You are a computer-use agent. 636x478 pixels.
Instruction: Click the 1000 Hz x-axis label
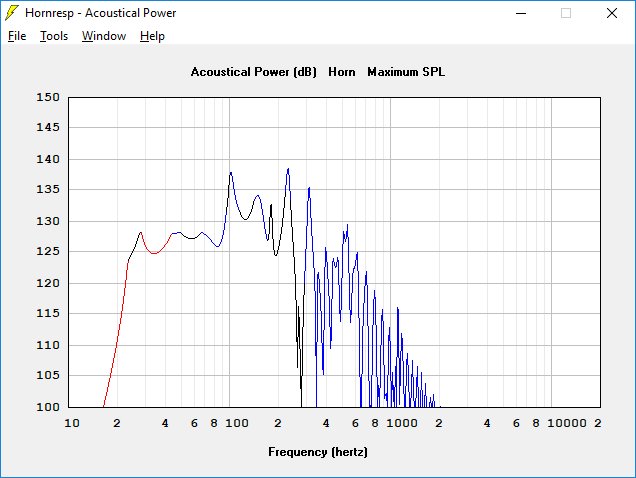tap(402, 424)
